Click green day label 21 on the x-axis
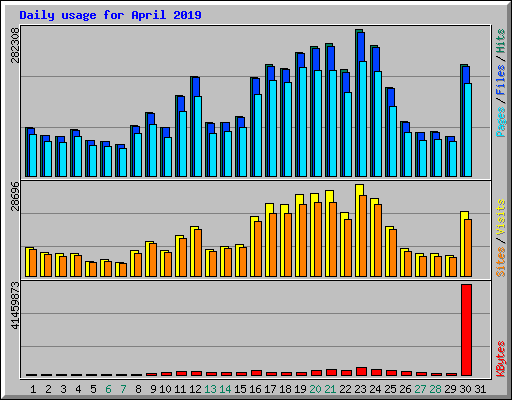This screenshot has height=400, width=512. click(x=330, y=389)
